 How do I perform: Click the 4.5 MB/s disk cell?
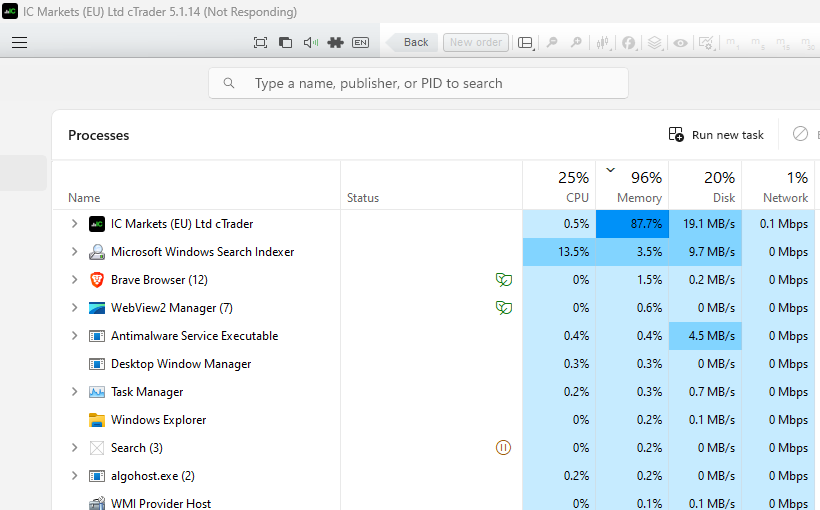[x=705, y=336]
